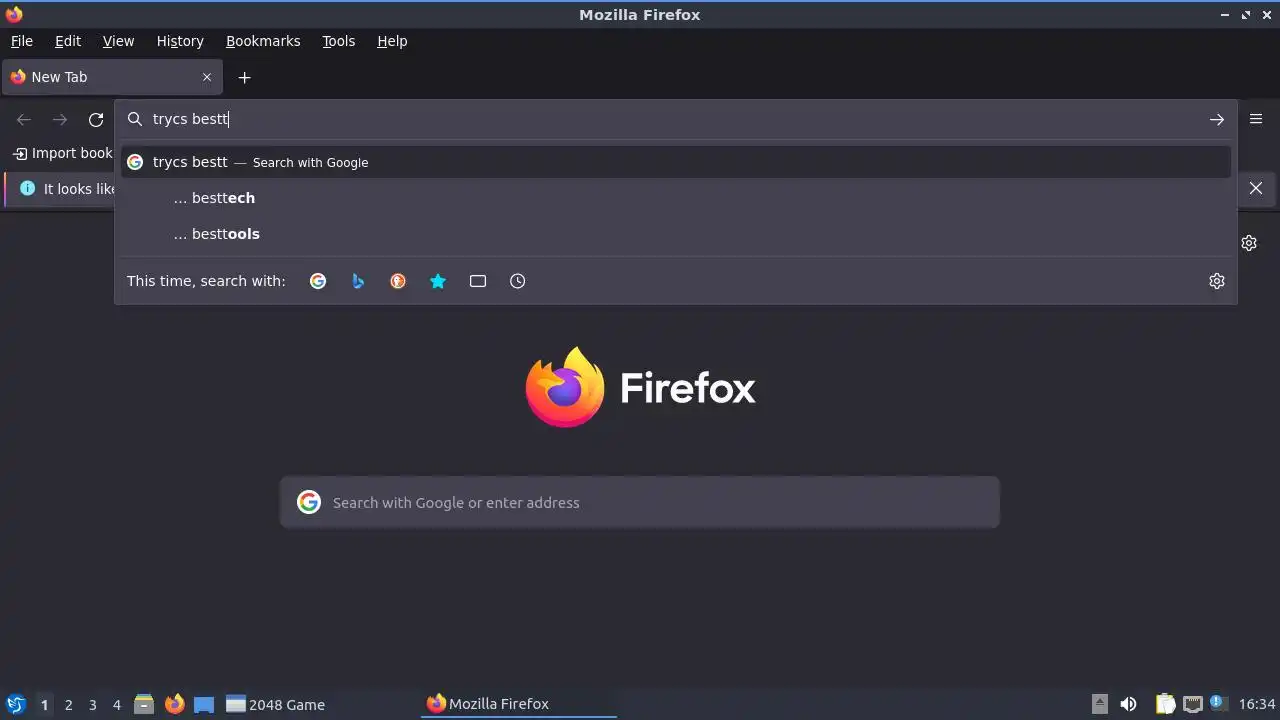Dismiss the notification bar with X
This screenshot has width=1280, height=720.
[1256, 188]
